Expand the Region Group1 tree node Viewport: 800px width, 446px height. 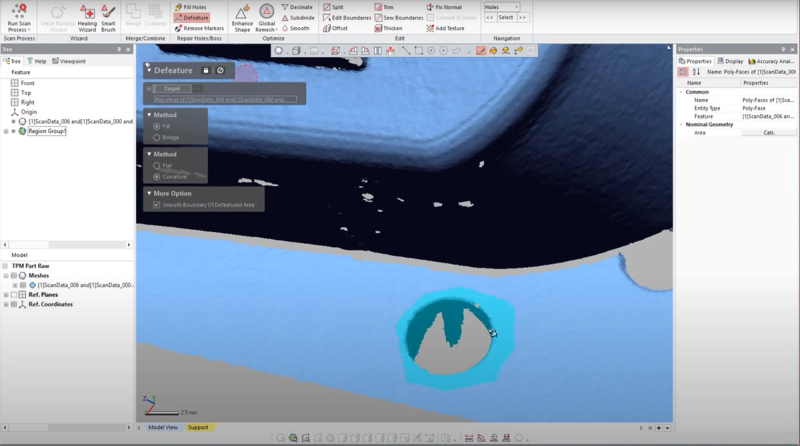6,131
